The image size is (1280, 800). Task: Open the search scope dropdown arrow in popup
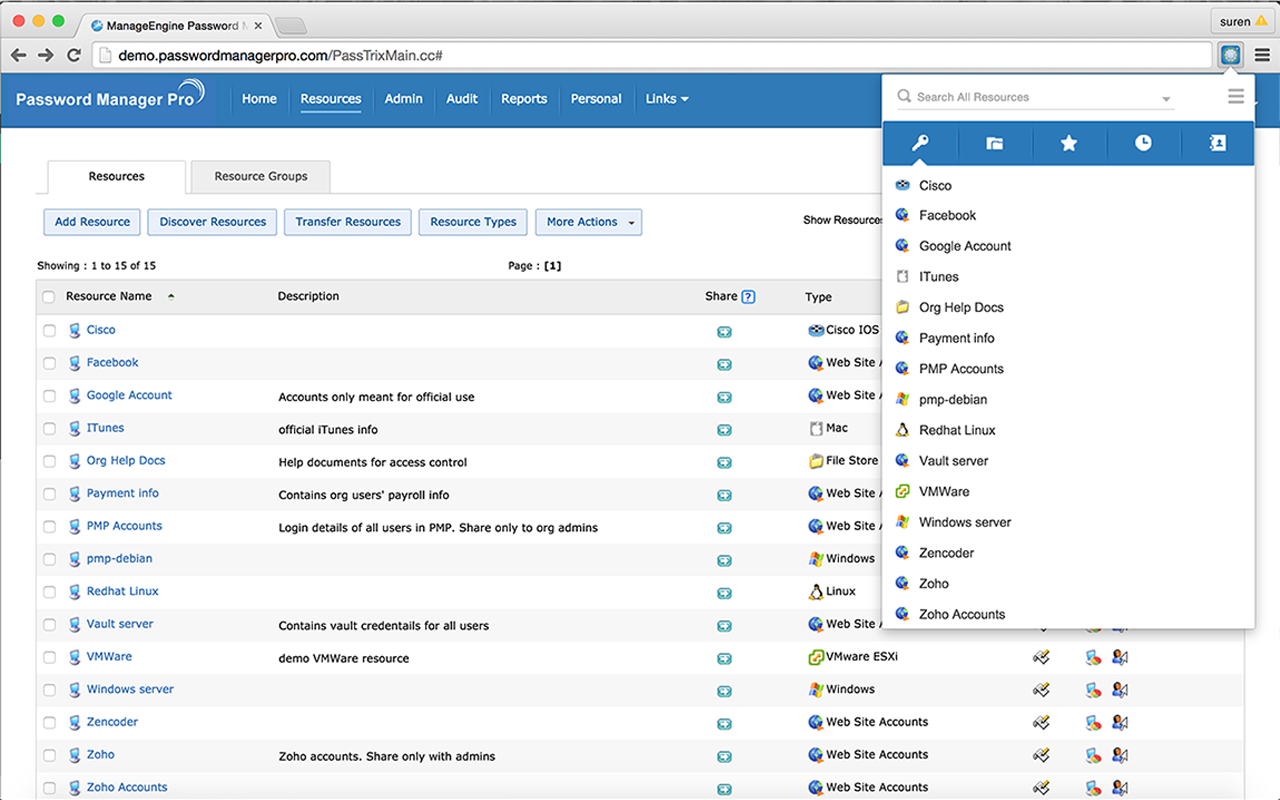pos(1165,97)
